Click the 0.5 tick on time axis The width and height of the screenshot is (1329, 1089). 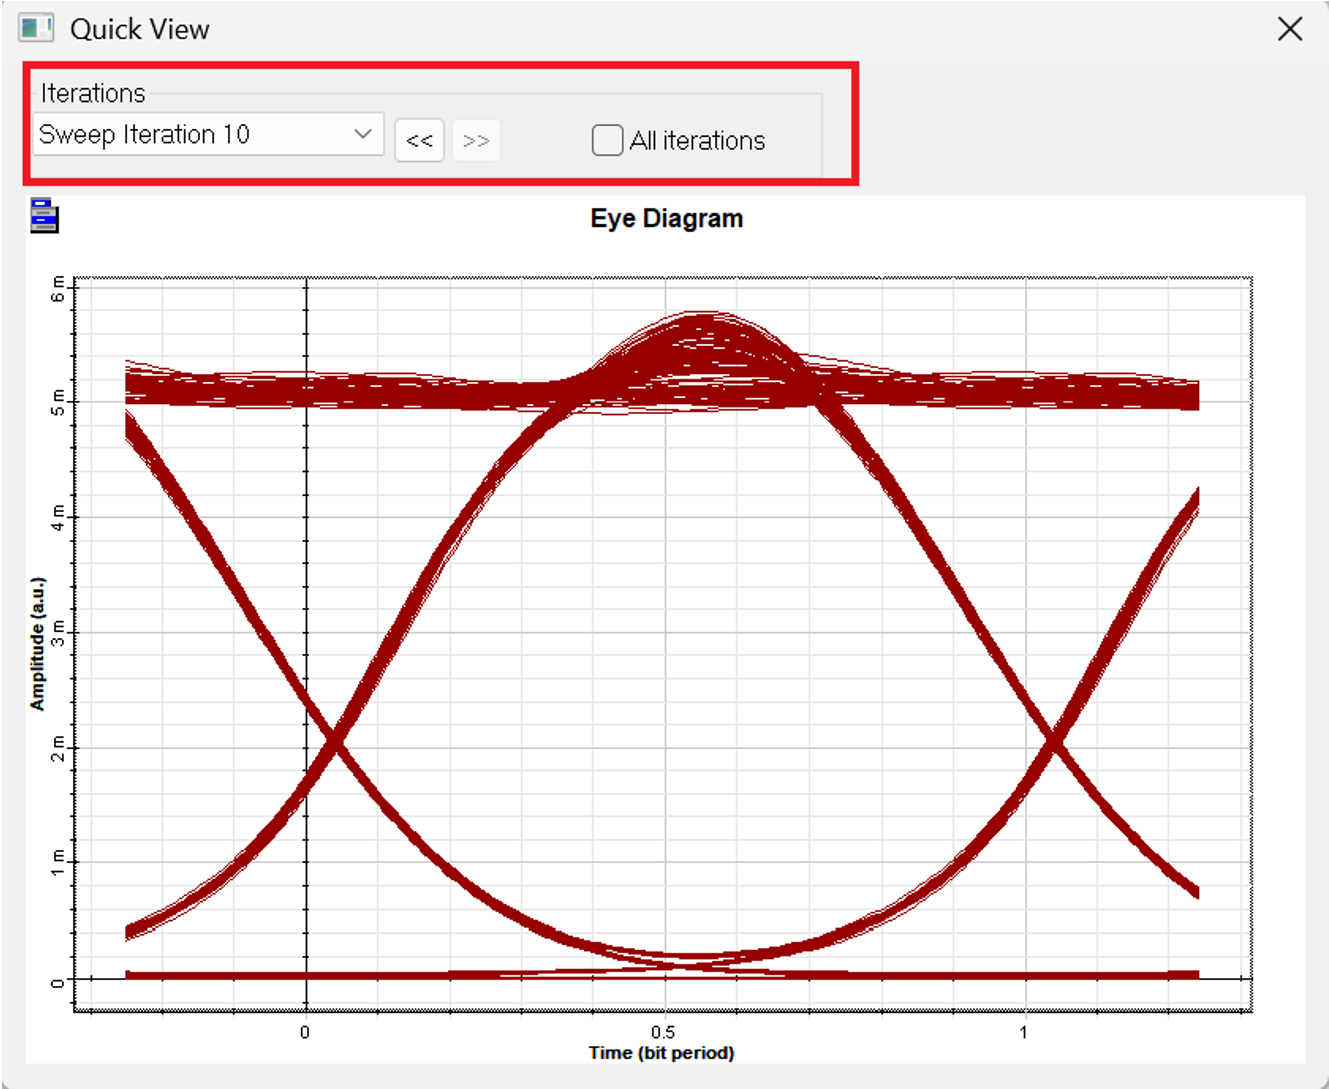663,1032
